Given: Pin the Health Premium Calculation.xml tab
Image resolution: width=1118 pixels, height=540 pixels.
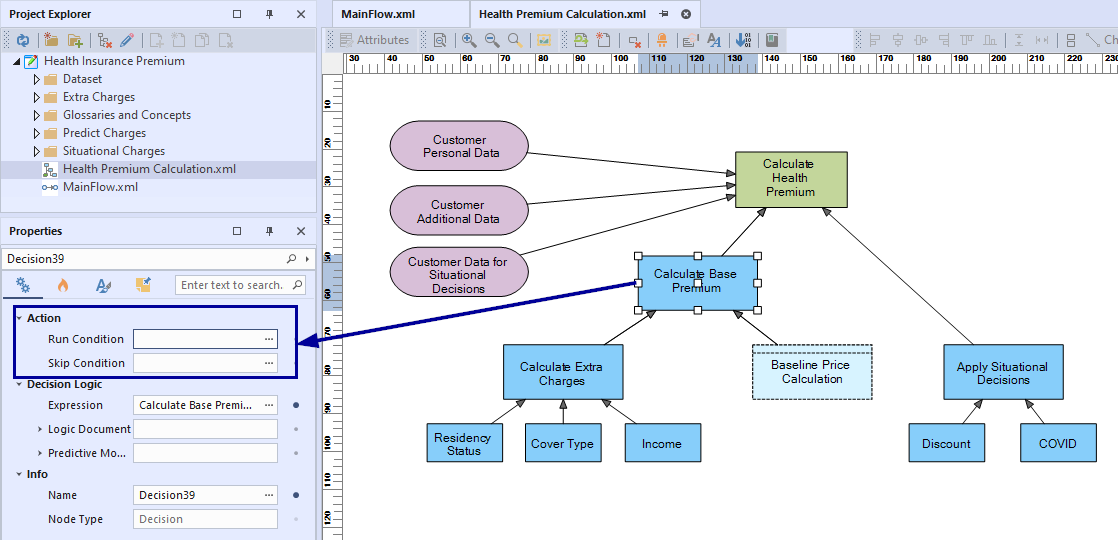Looking at the screenshot, I should [x=663, y=14].
